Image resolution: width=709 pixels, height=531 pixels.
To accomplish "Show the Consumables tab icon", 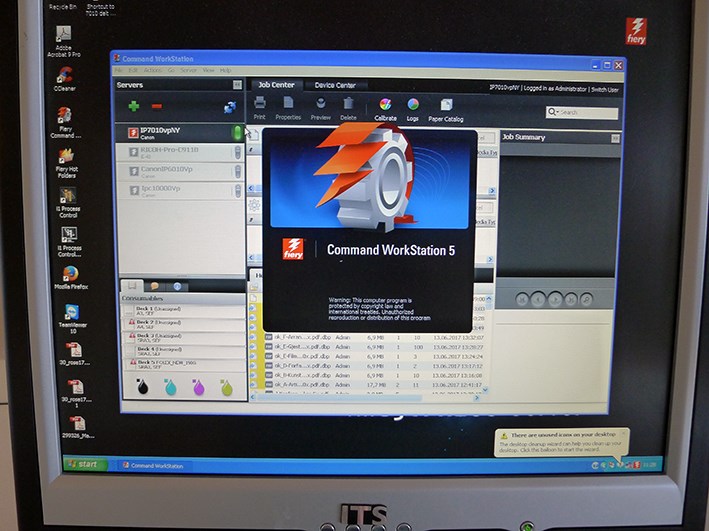I will coord(132,286).
